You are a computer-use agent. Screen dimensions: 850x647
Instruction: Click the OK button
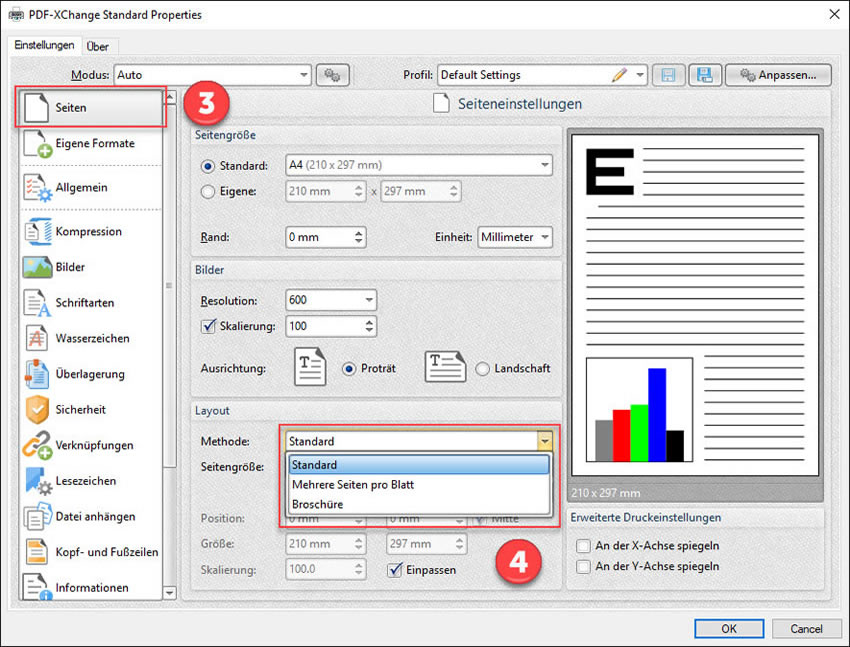[x=729, y=629]
